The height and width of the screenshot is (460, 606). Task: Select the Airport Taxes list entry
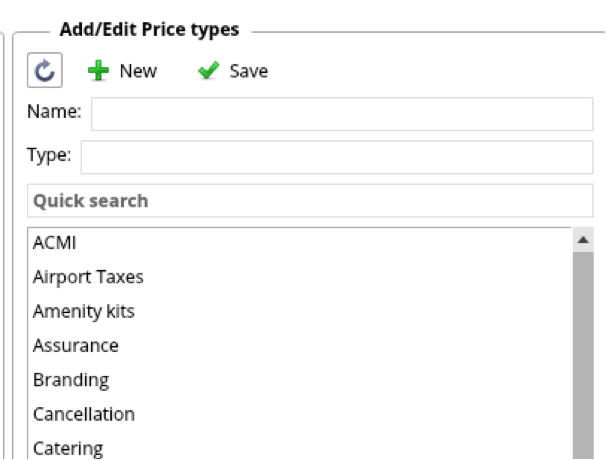pyautogui.click(x=88, y=277)
